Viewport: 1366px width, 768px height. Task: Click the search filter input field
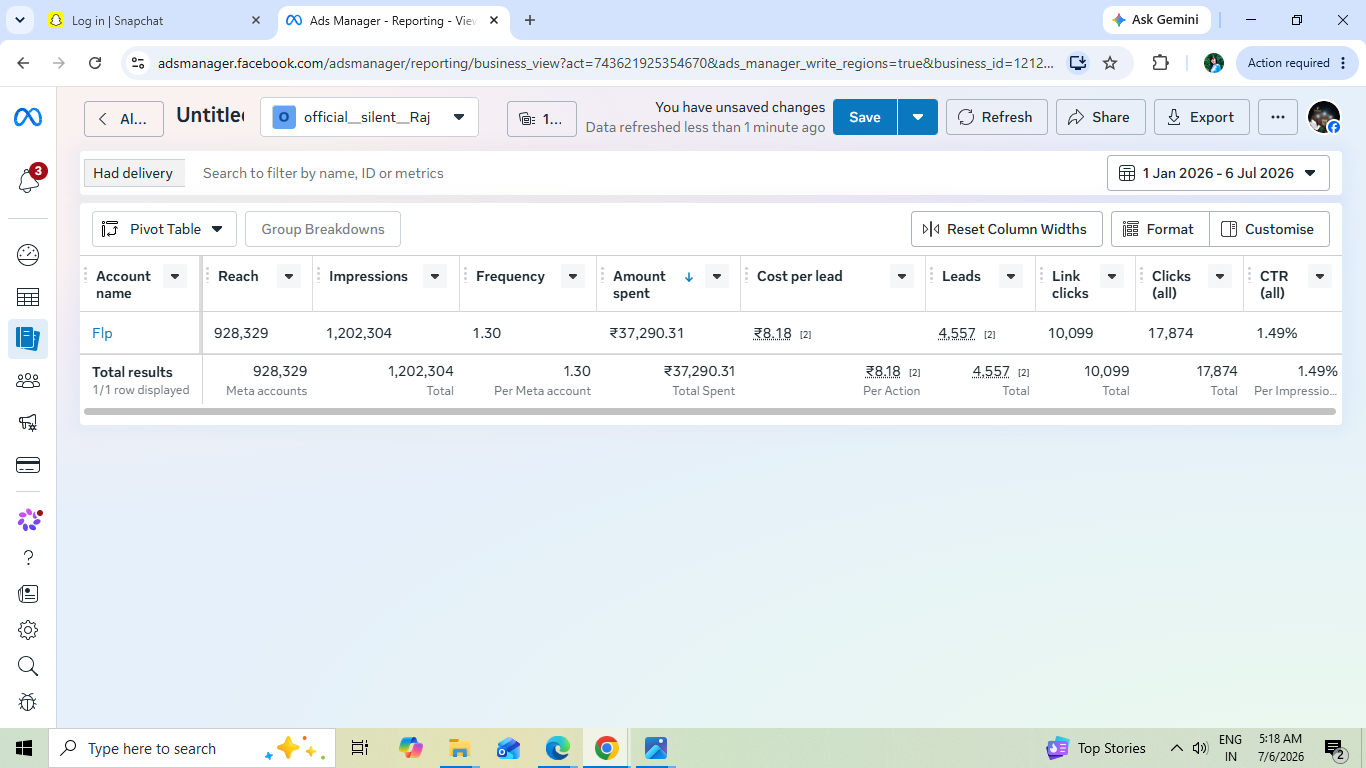[645, 173]
